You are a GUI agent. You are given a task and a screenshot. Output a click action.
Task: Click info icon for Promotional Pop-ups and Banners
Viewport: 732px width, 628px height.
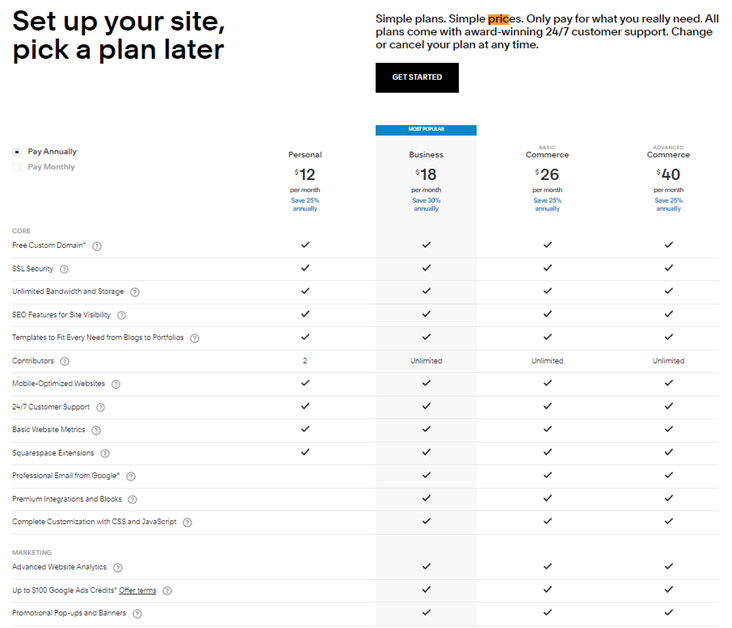coord(137,613)
